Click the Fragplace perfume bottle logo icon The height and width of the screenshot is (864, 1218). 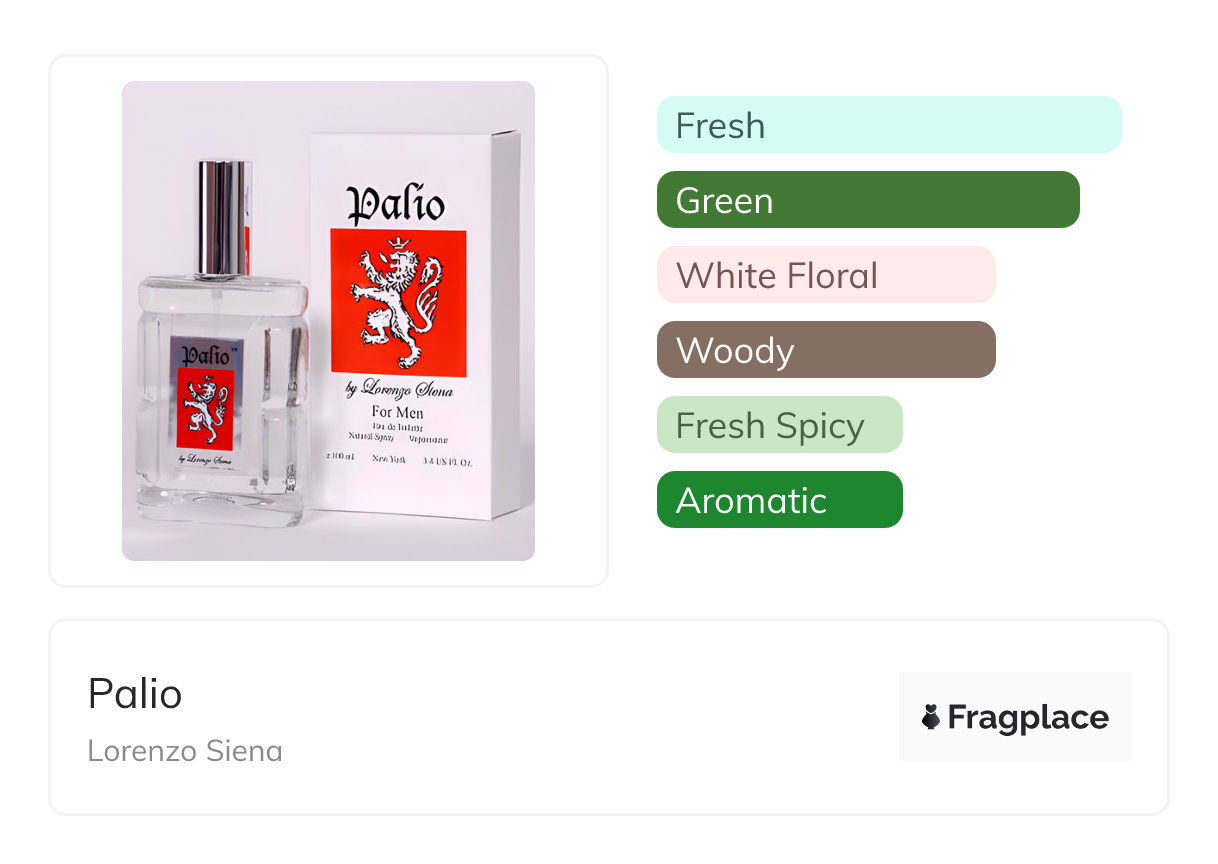pyautogui.click(x=931, y=717)
